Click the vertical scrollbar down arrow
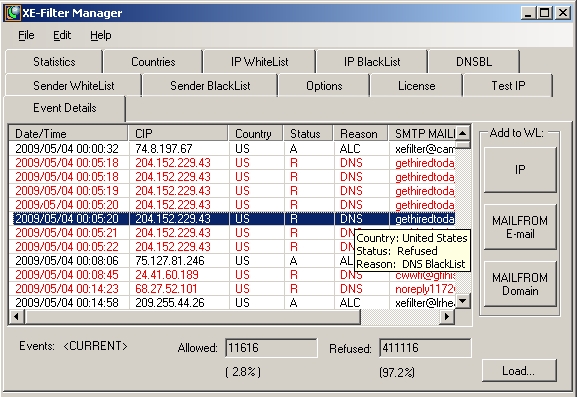577x397 pixels. coord(463,301)
